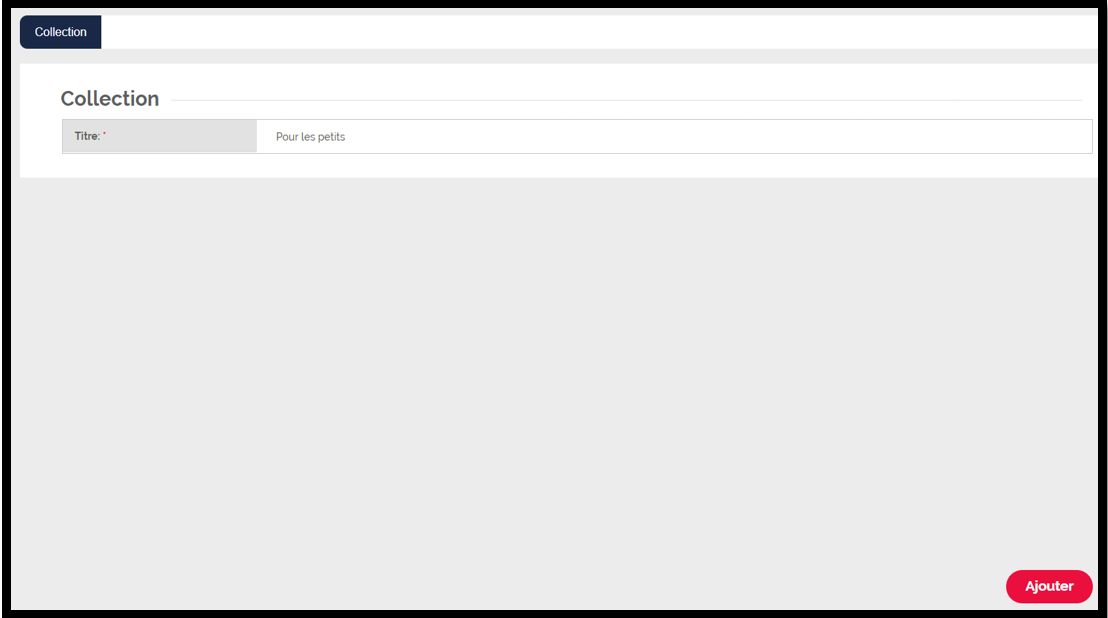The image size is (1108, 618).
Task: Click the Titre input field with 'Pour les petits'
Action: pos(674,136)
